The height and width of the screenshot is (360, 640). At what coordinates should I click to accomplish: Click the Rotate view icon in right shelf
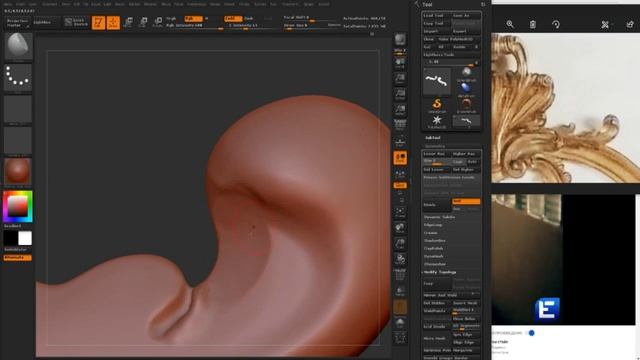(x=400, y=259)
